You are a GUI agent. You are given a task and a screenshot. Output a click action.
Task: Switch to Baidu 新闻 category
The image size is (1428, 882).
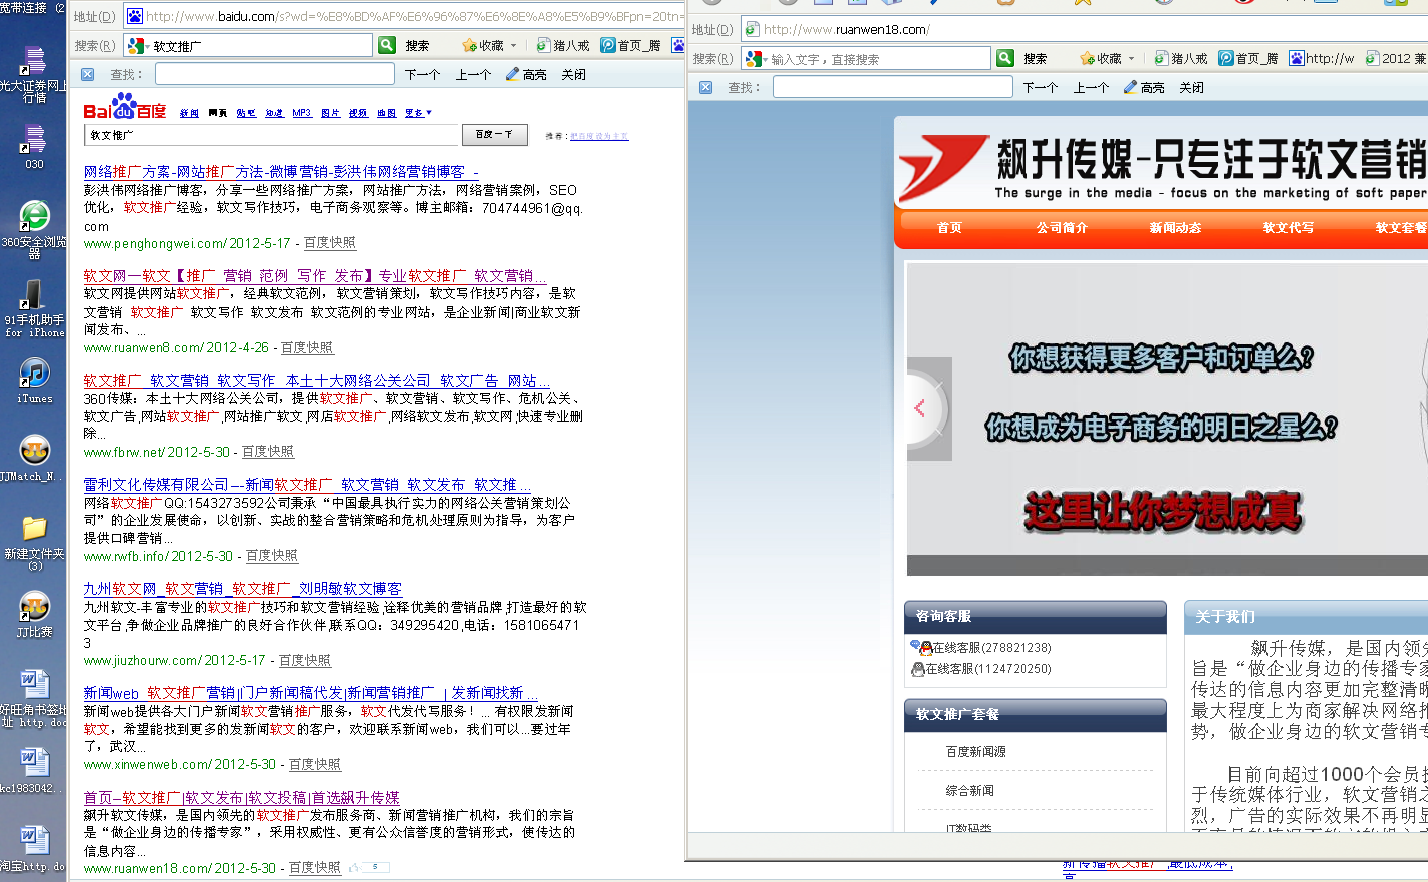(x=189, y=113)
